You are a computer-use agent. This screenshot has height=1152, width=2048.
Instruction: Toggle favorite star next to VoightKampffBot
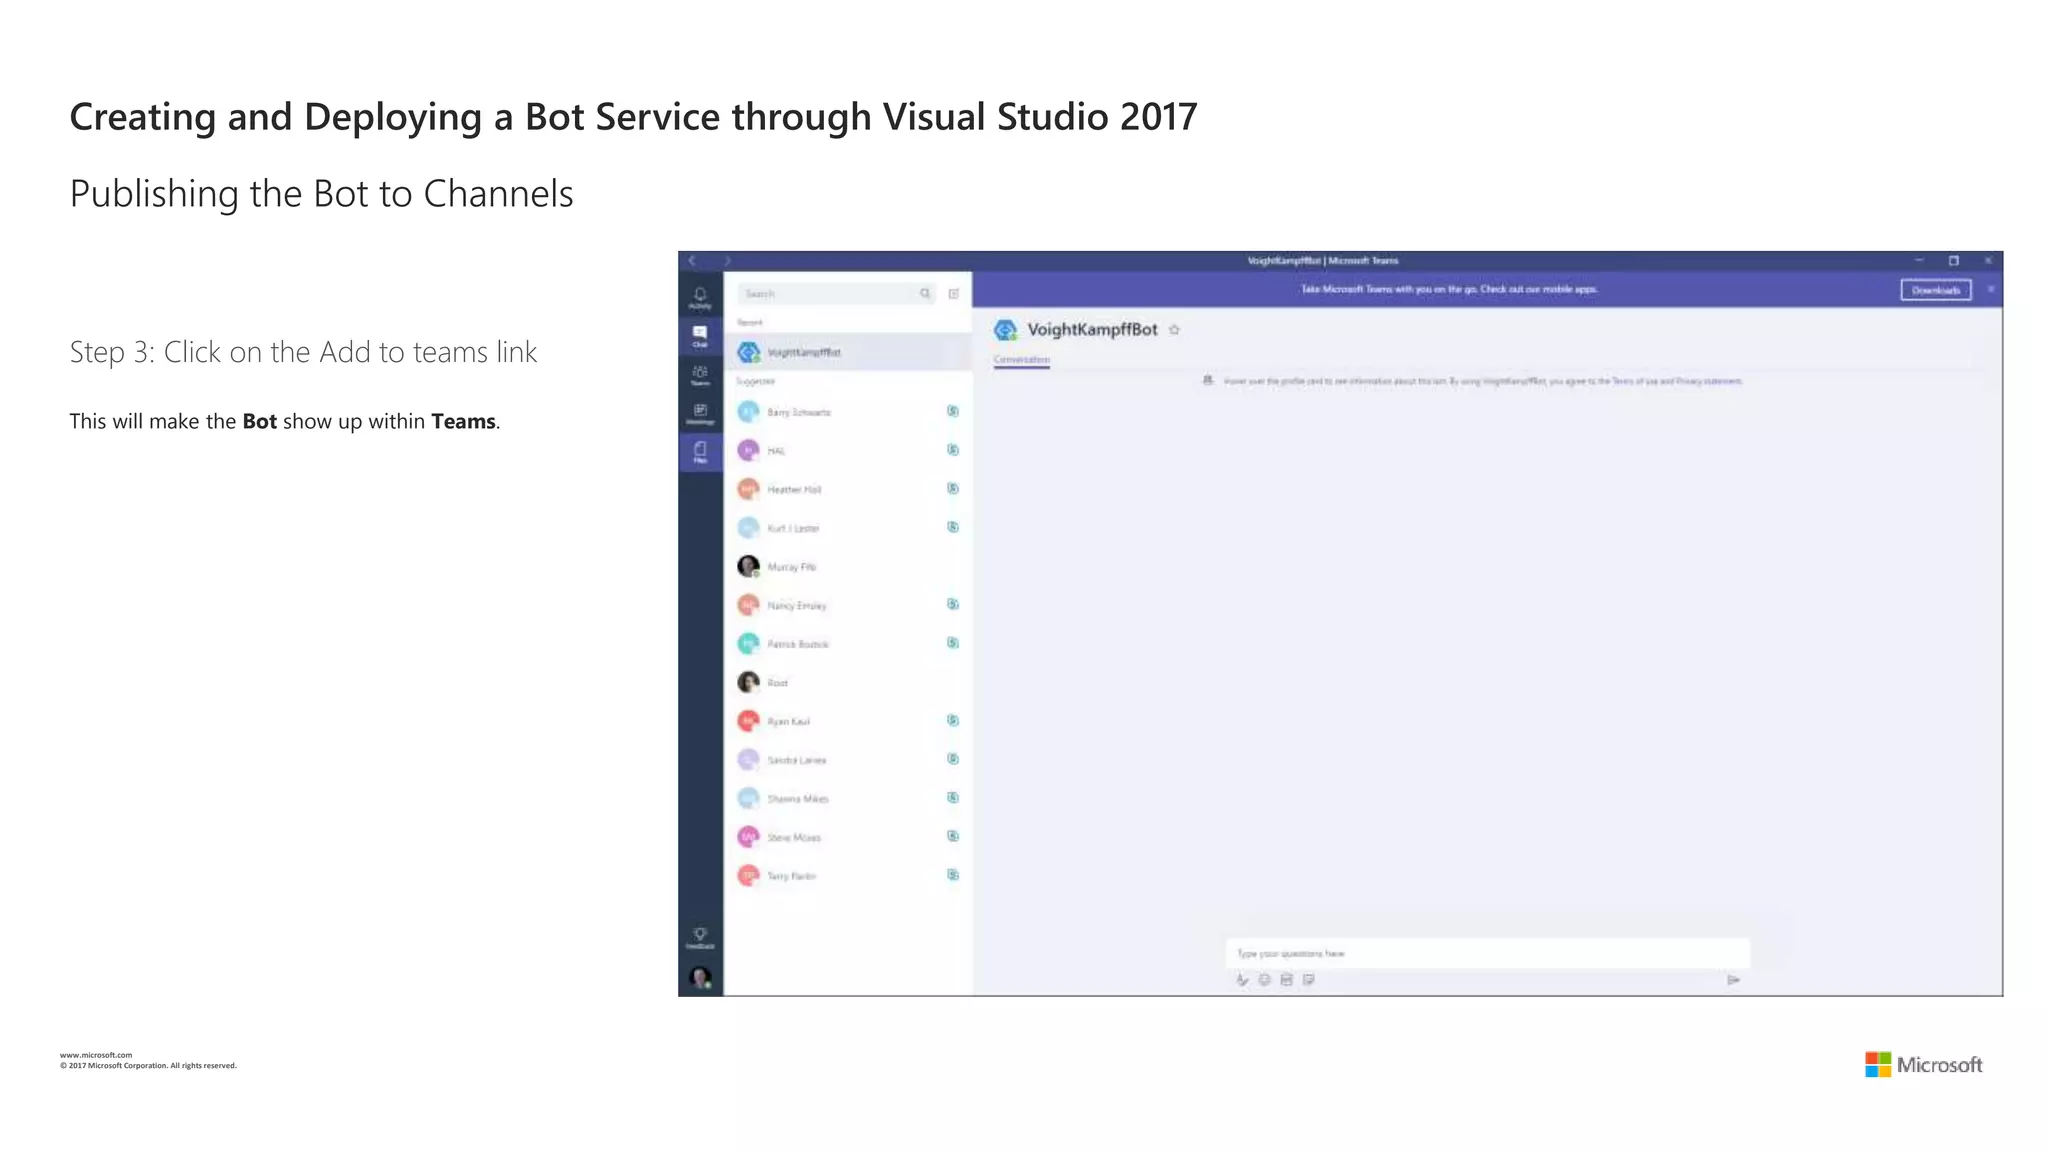click(1175, 330)
